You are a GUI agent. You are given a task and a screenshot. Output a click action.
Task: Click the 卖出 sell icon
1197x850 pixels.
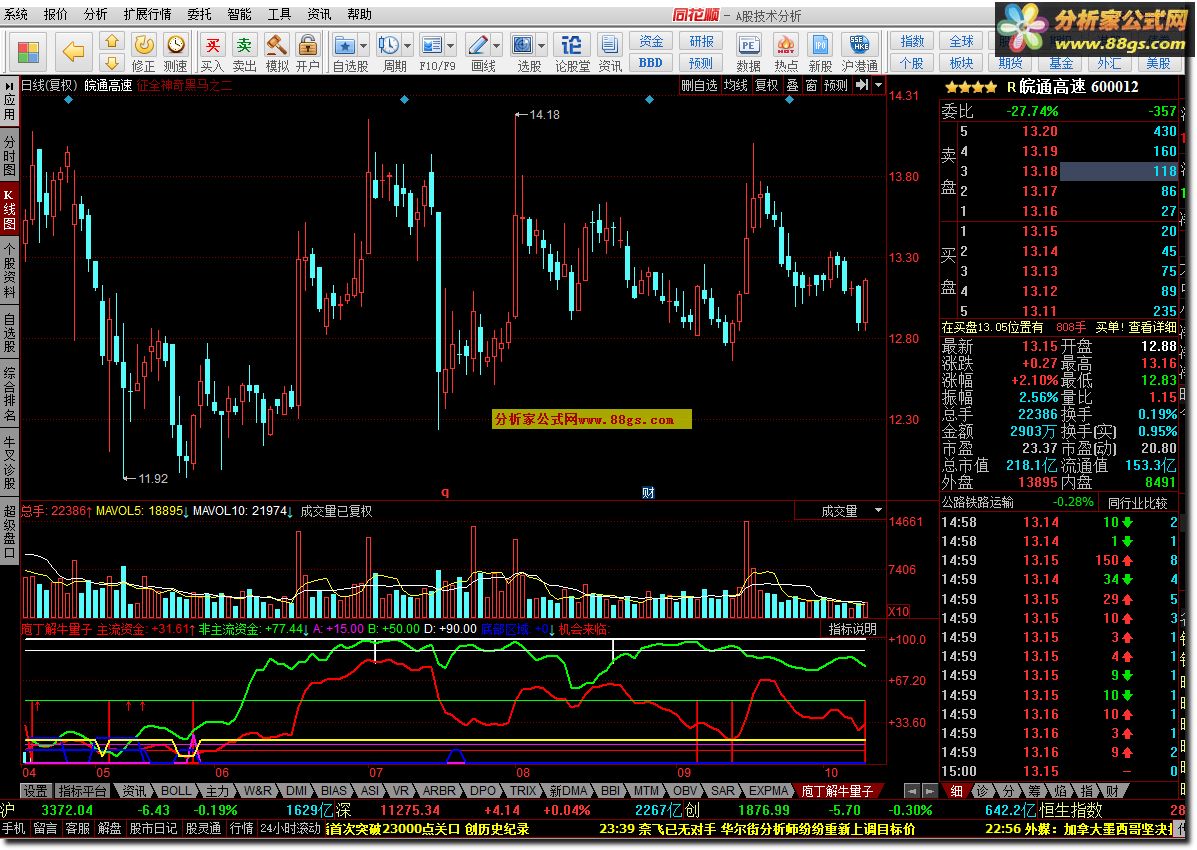click(244, 53)
